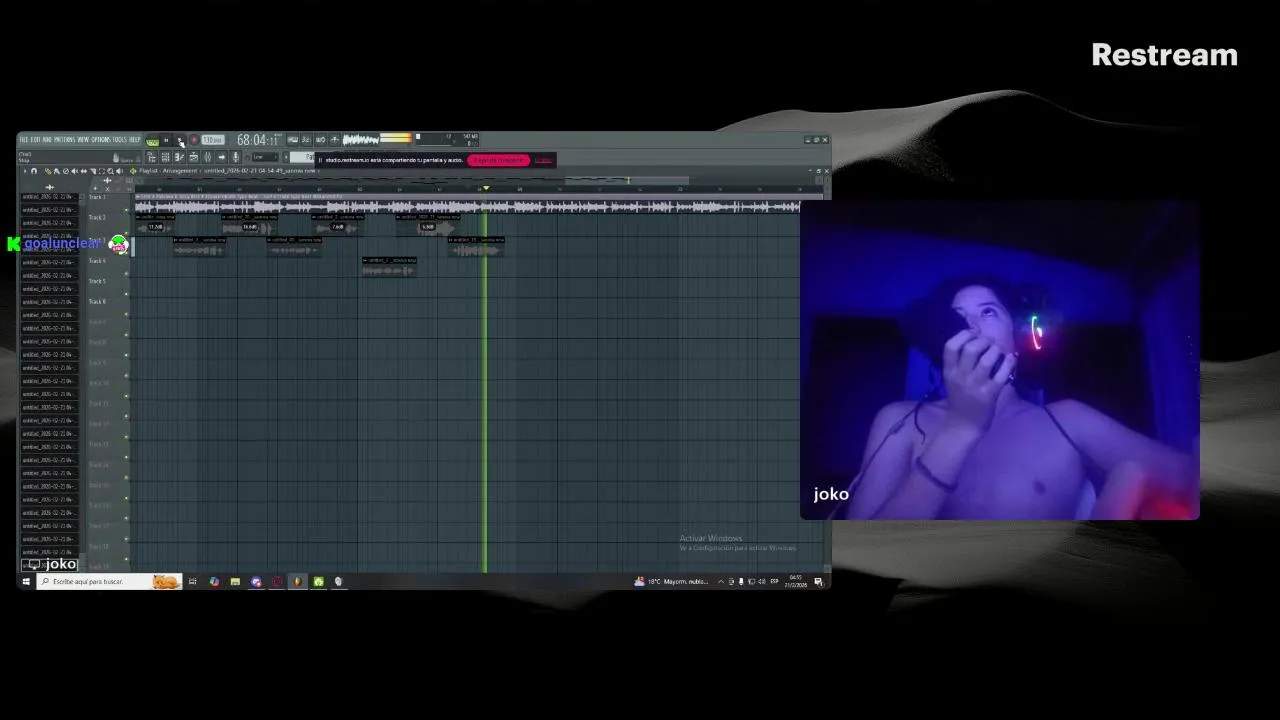The image size is (1280, 720).
Task: Open the taskbar clock and date
Action: pyautogui.click(x=796, y=581)
